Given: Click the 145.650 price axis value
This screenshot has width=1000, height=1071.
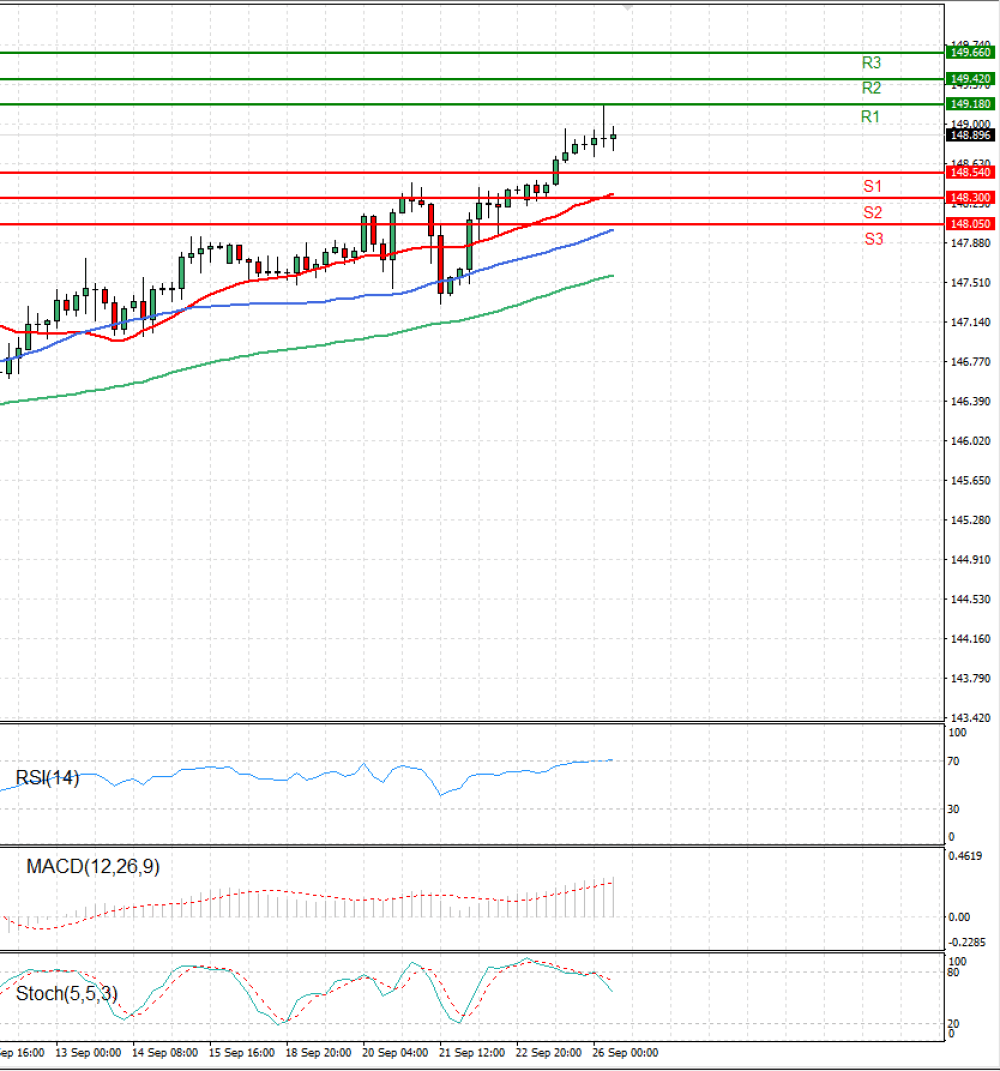Looking at the screenshot, I should [x=971, y=481].
